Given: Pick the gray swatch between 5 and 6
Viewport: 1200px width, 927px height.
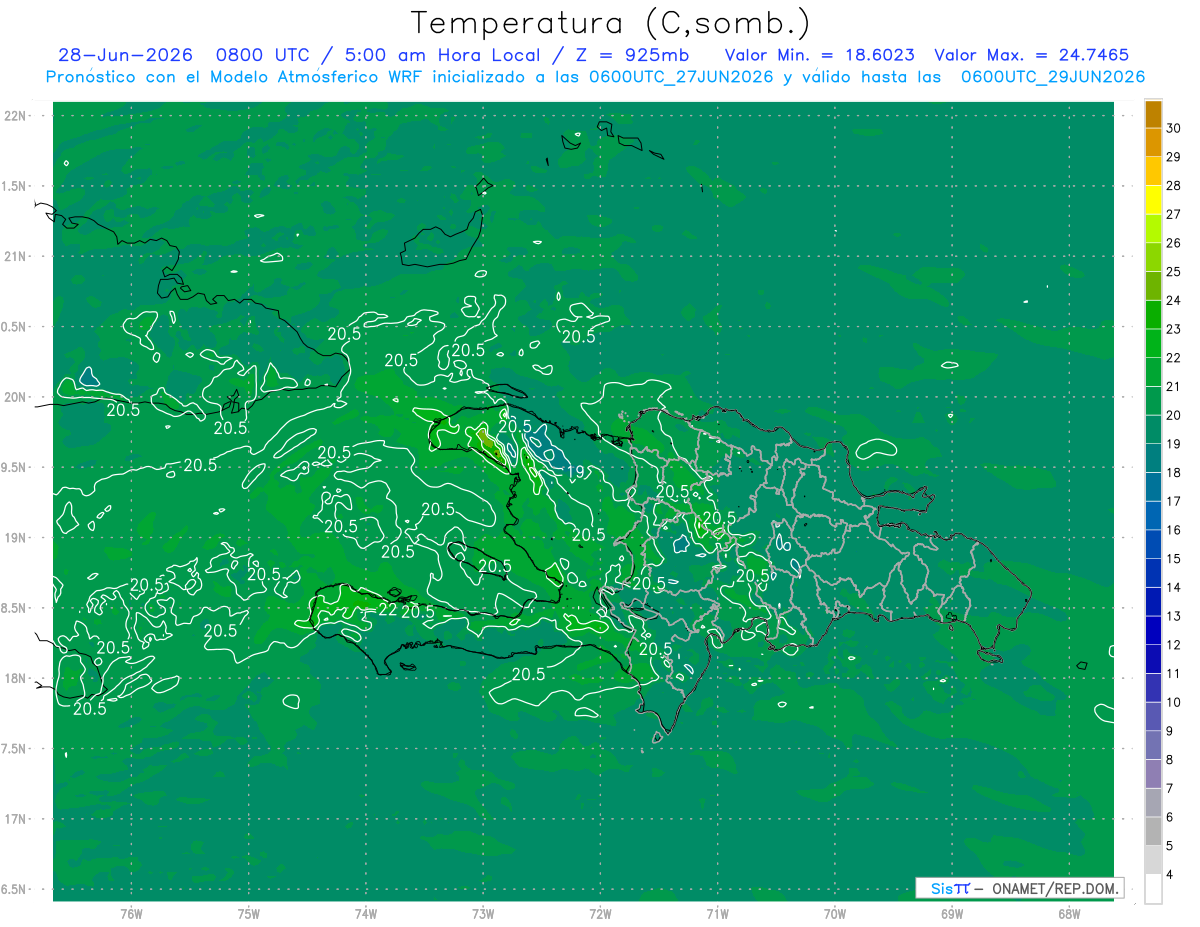Looking at the screenshot, I should pyautogui.click(x=1153, y=831).
